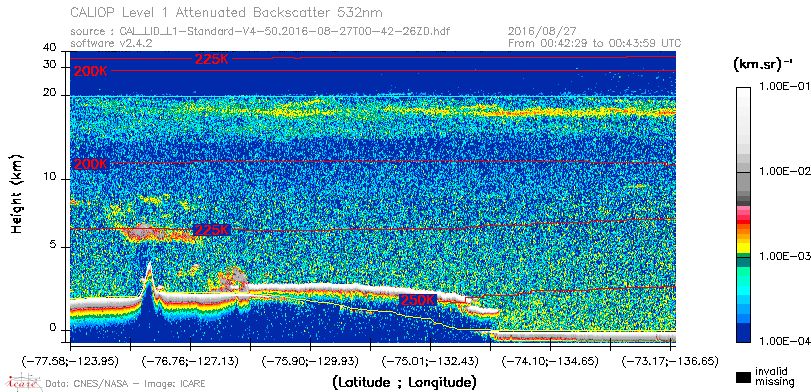This screenshot has height=392, width=811.
Task: Click height axis tick label '10'
Action: pos(50,177)
